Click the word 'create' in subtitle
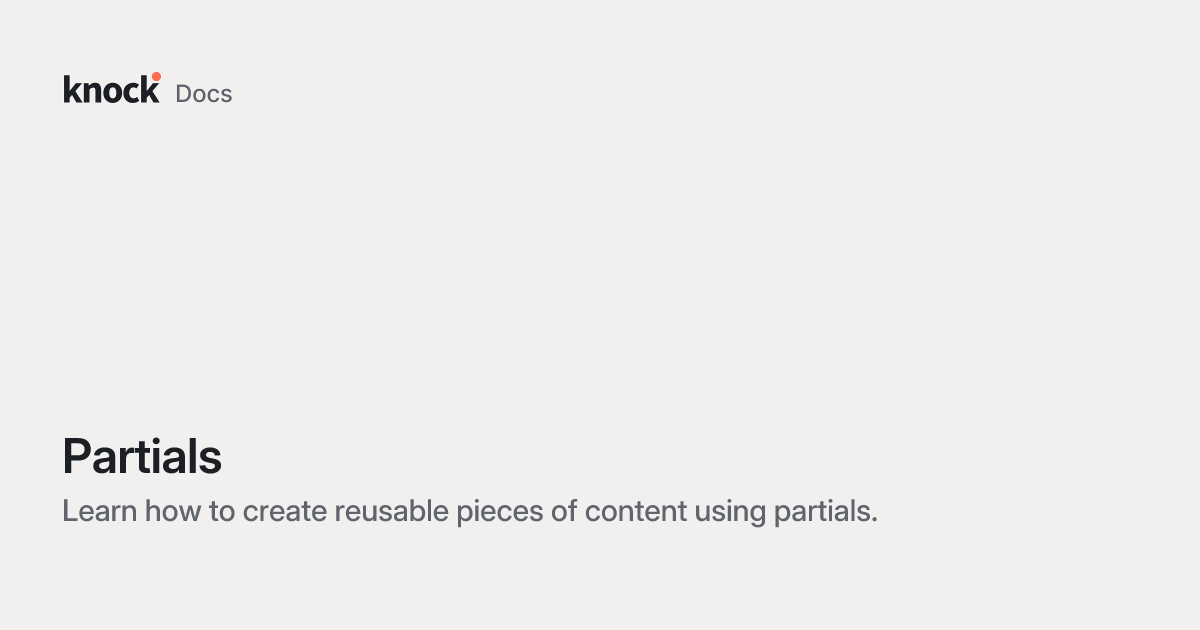Image resolution: width=1200 pixels, height=630 pixels. (x=285, y=512)
